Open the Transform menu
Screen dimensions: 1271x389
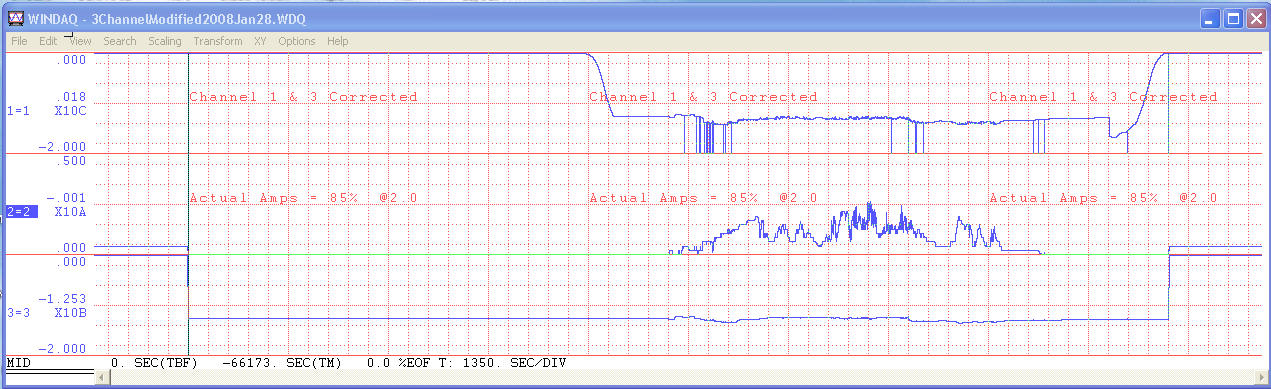coord(218,41)
